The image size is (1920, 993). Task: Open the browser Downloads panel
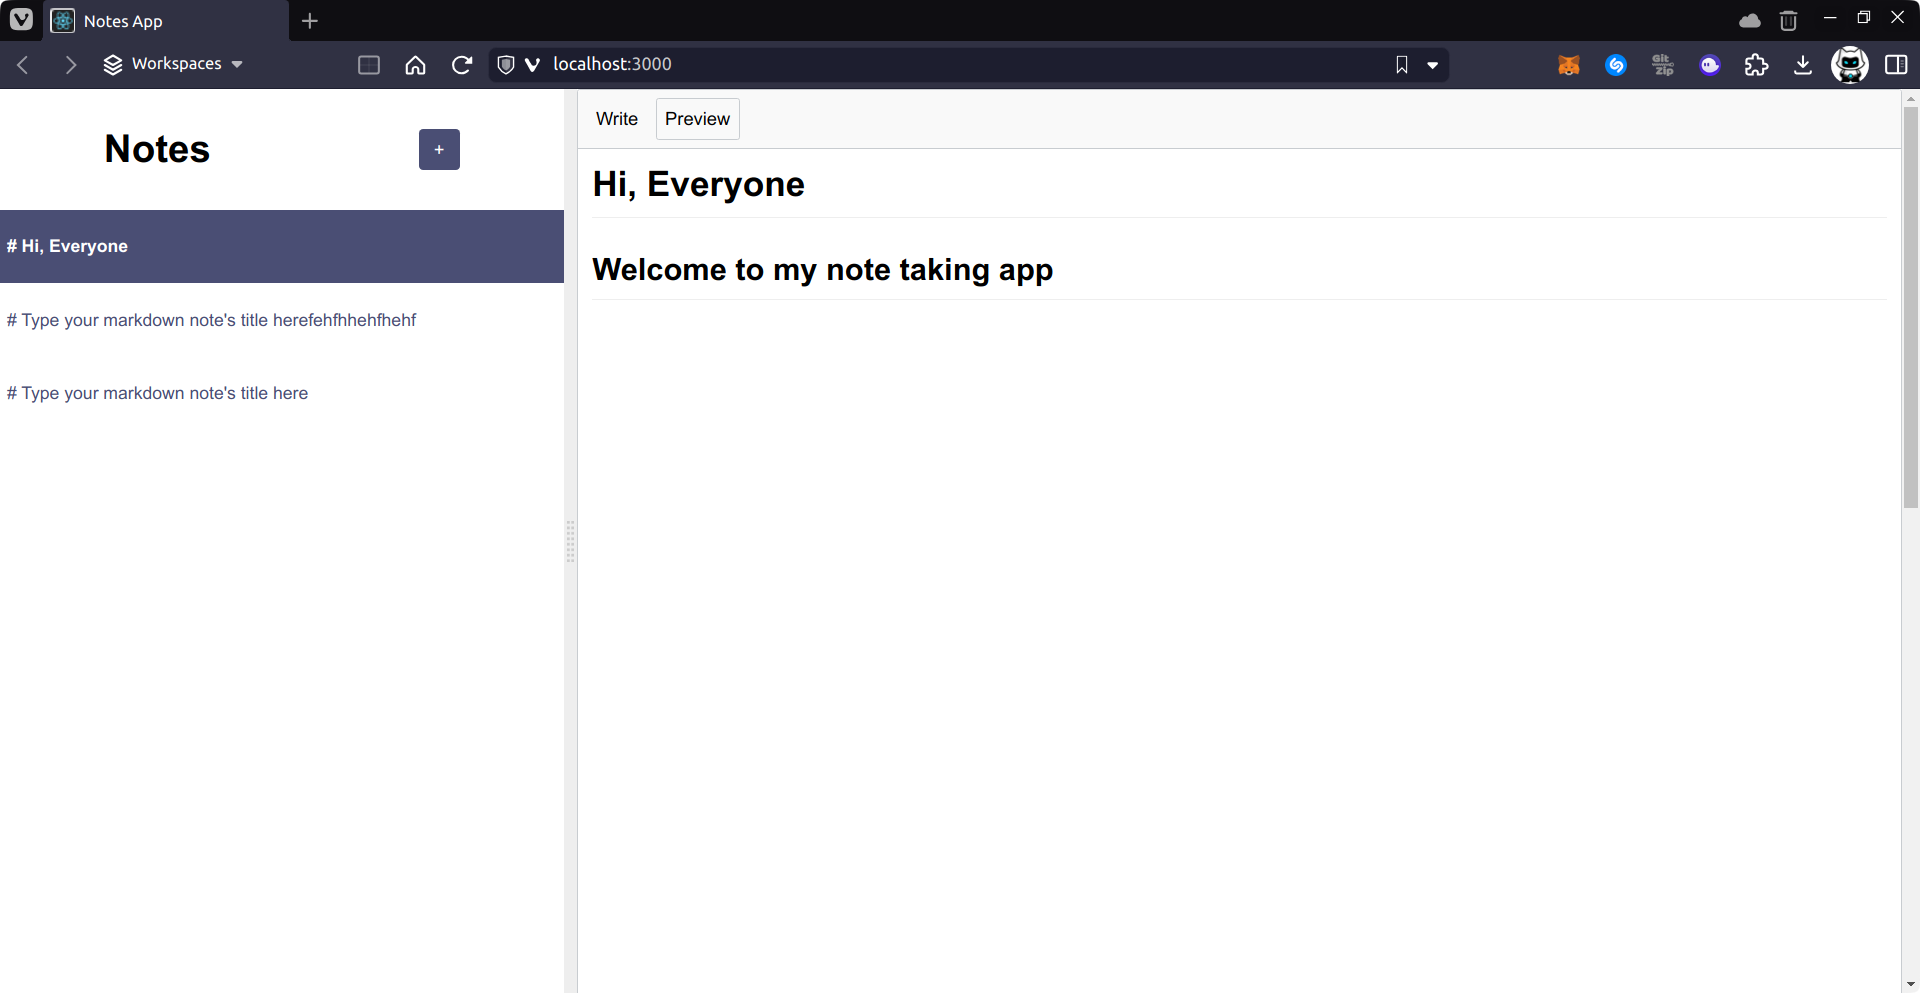tap(1802, 64)
